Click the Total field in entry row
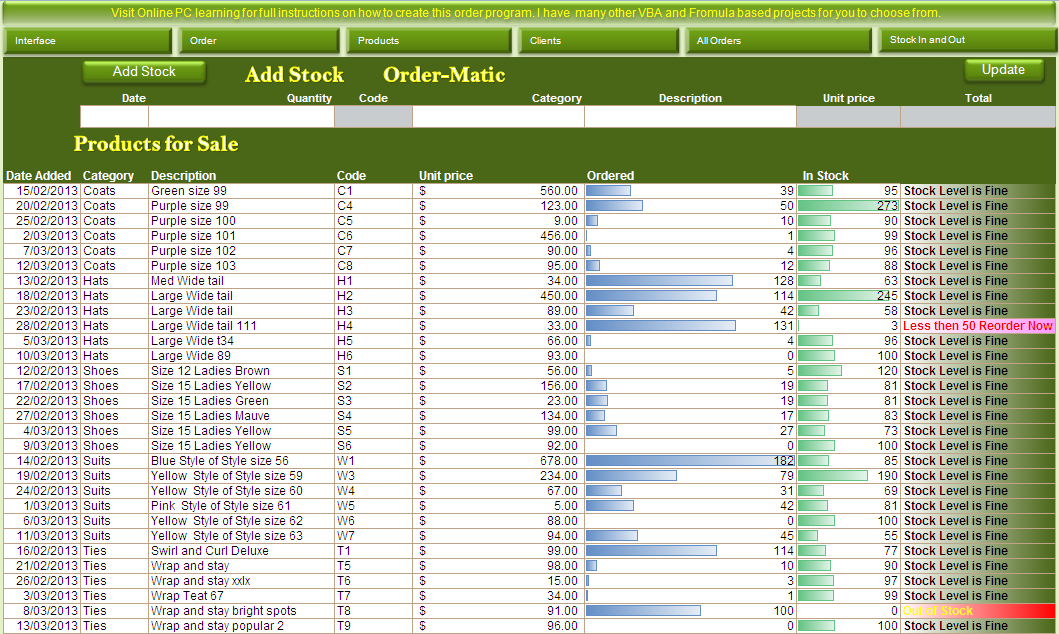The image size is (1059, 634). point(977,117)
